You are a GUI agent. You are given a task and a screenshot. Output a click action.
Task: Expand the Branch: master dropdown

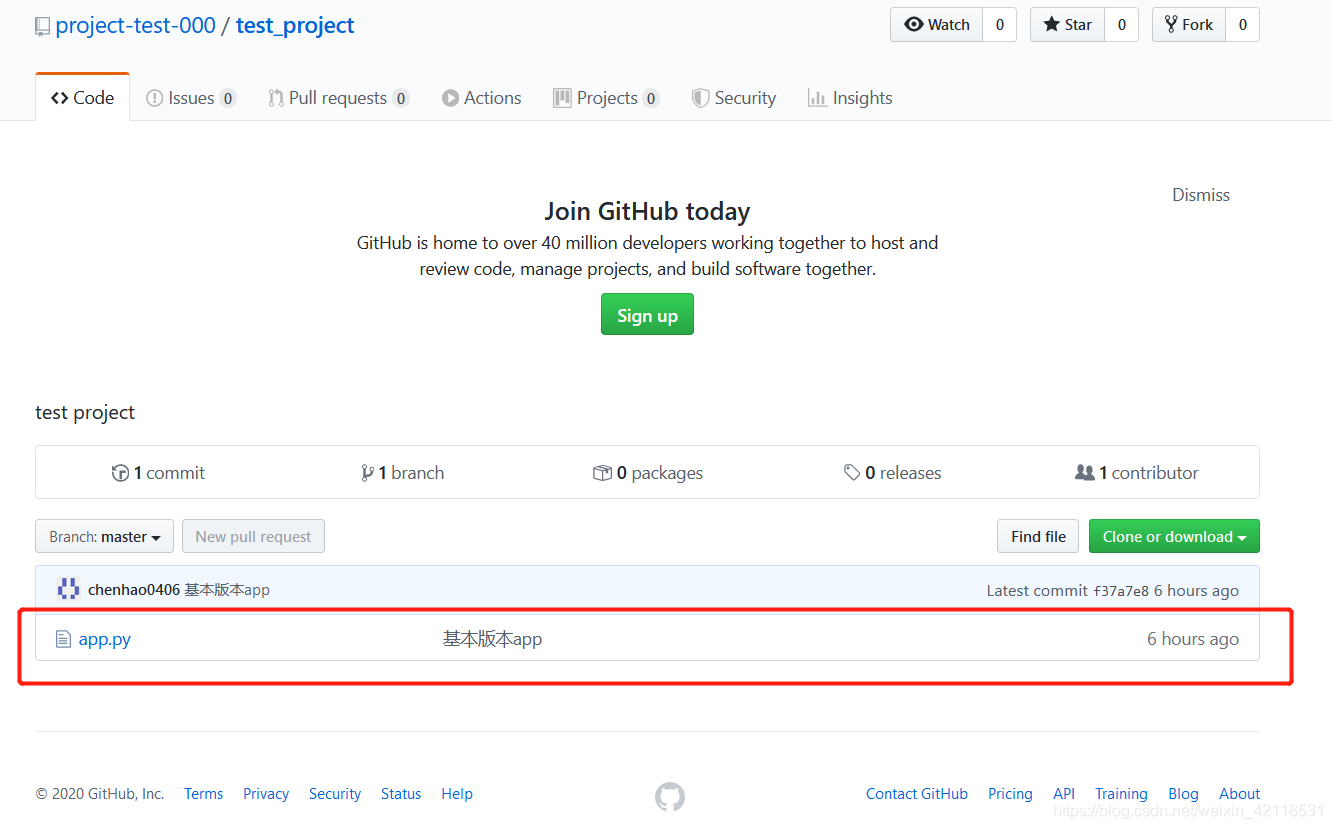(x=105, y=537)
